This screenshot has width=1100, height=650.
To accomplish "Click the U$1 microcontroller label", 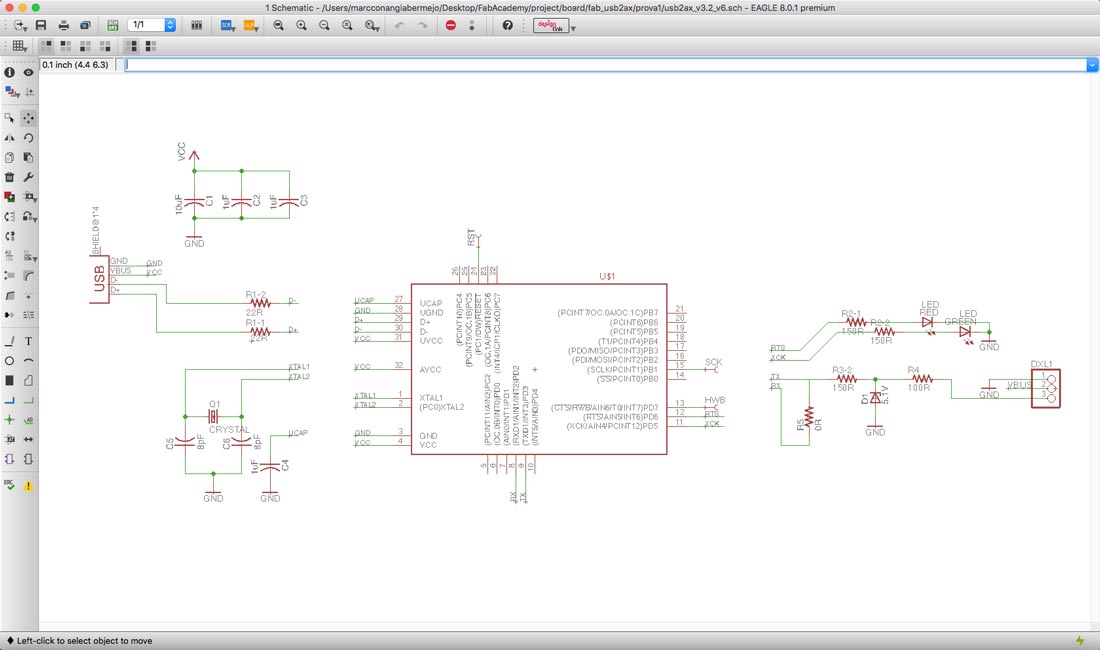I will (x=607, y=276).
